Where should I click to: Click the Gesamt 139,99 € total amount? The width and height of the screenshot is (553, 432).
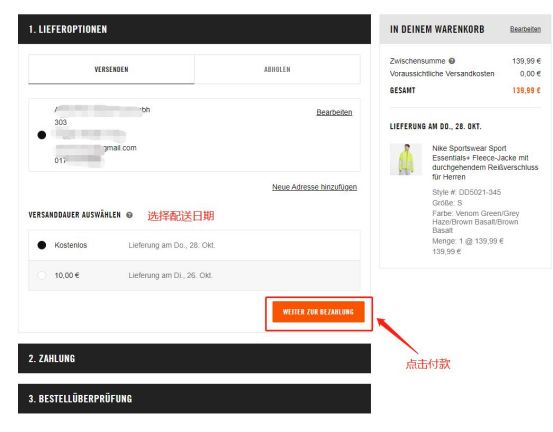pyautogui.click(x=526, y=90)
